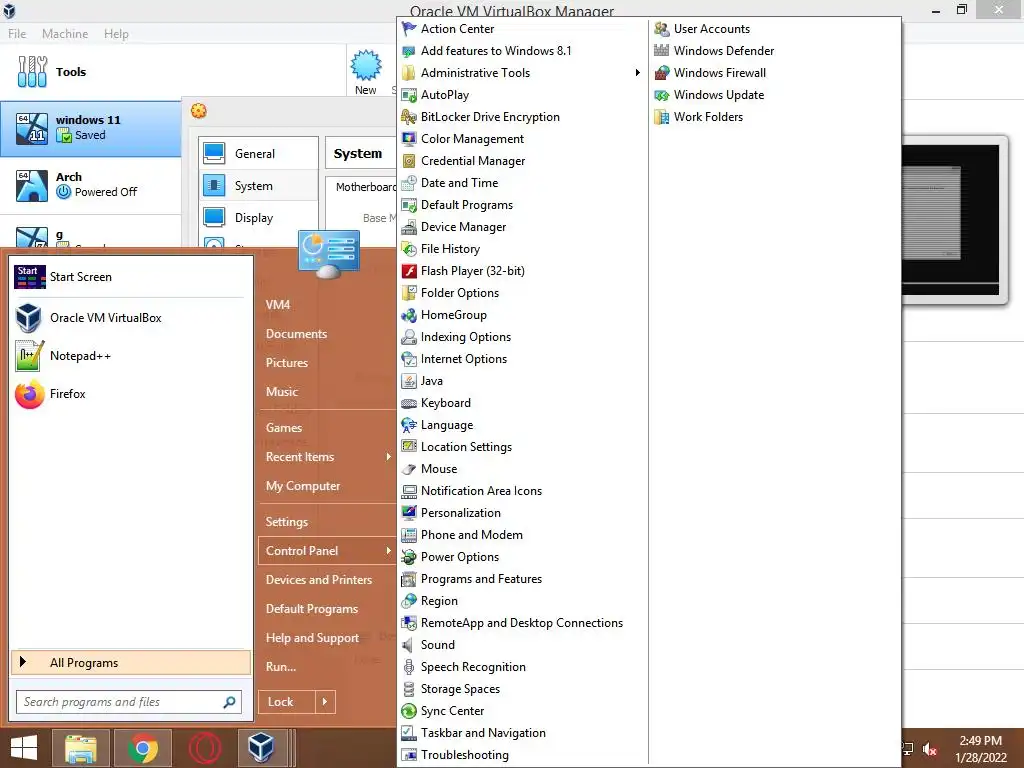Expand Recent Items submenu arrow
The width and height of the screenshot is (1024, 768).
pyautogui.click(x=388, y=456)
